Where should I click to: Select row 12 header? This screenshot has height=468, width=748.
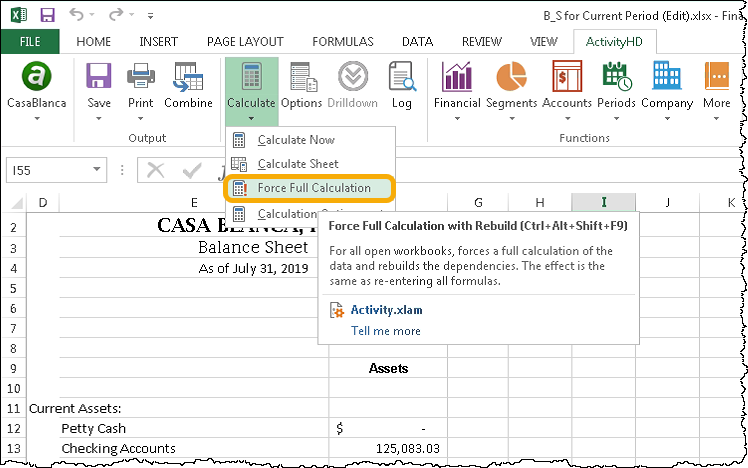coord(13,428)
